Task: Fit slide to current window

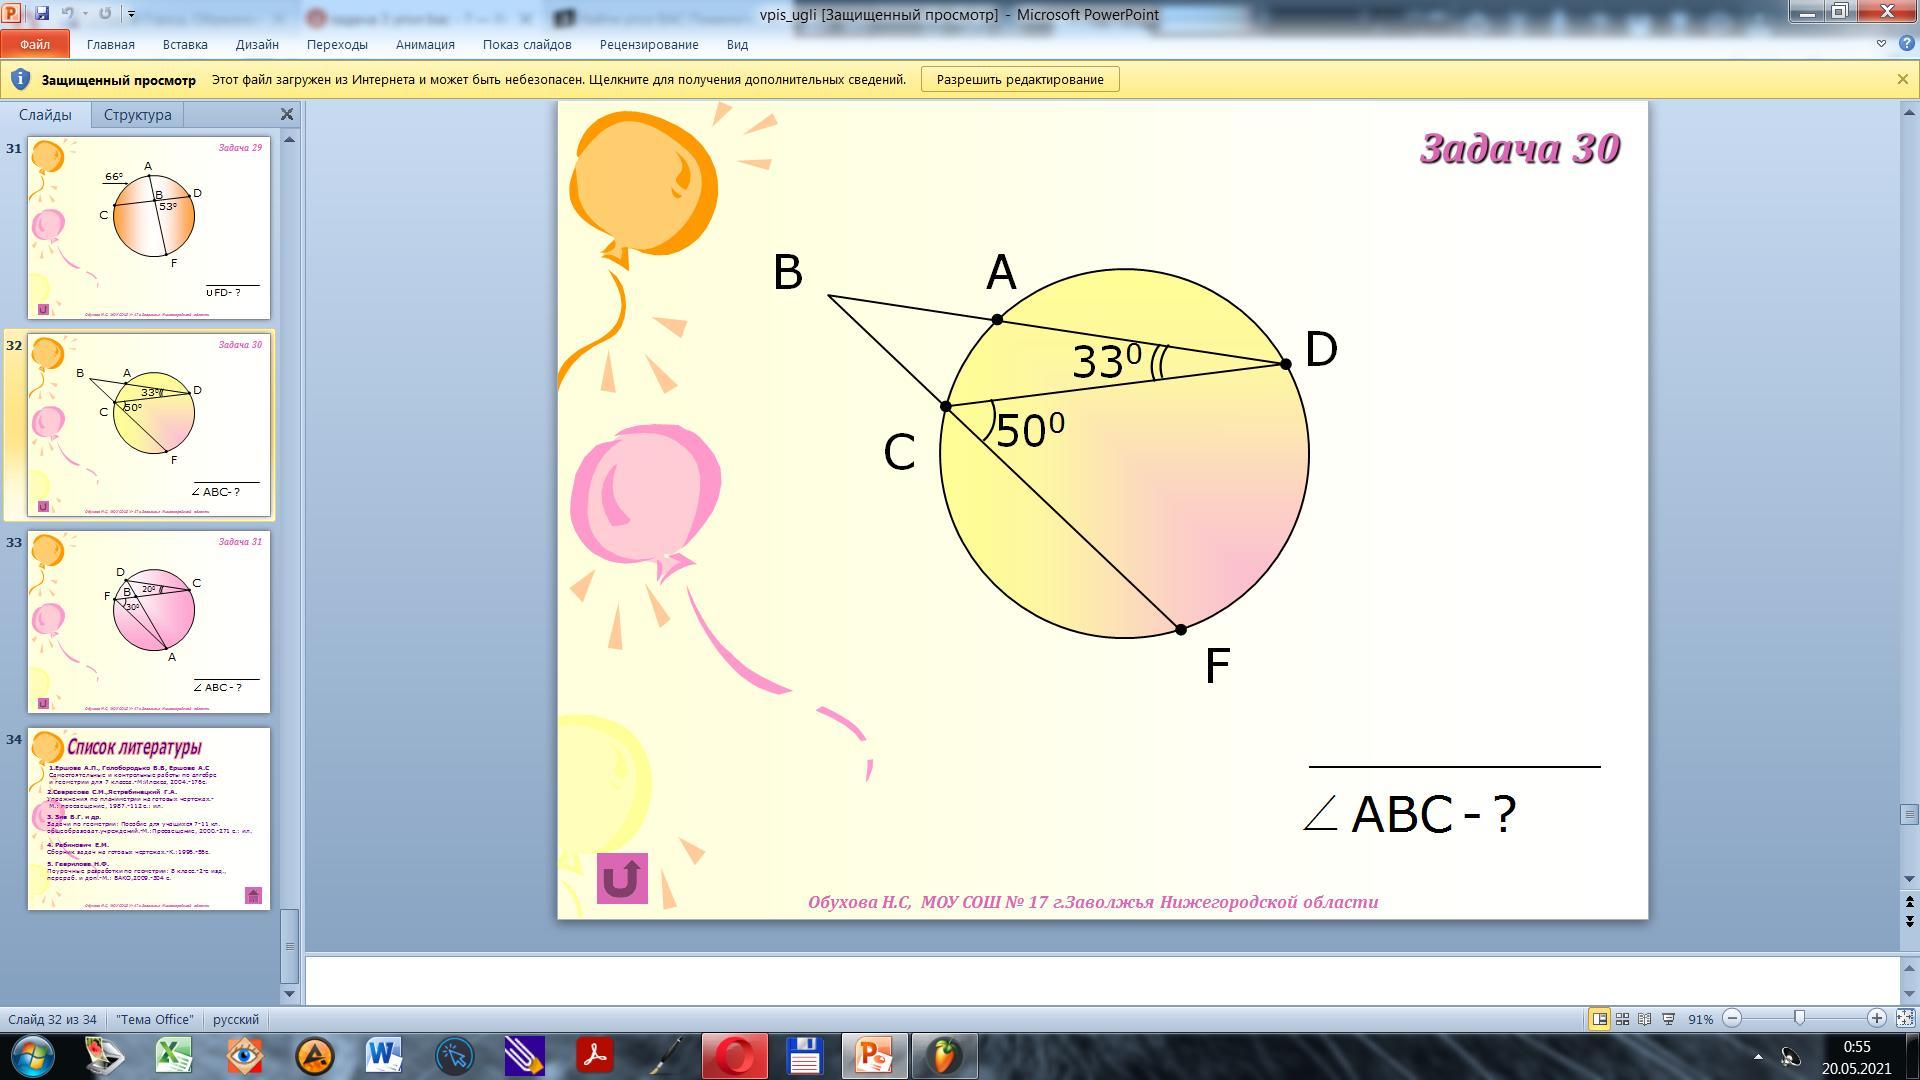Action: [x=1905, y=1019]
